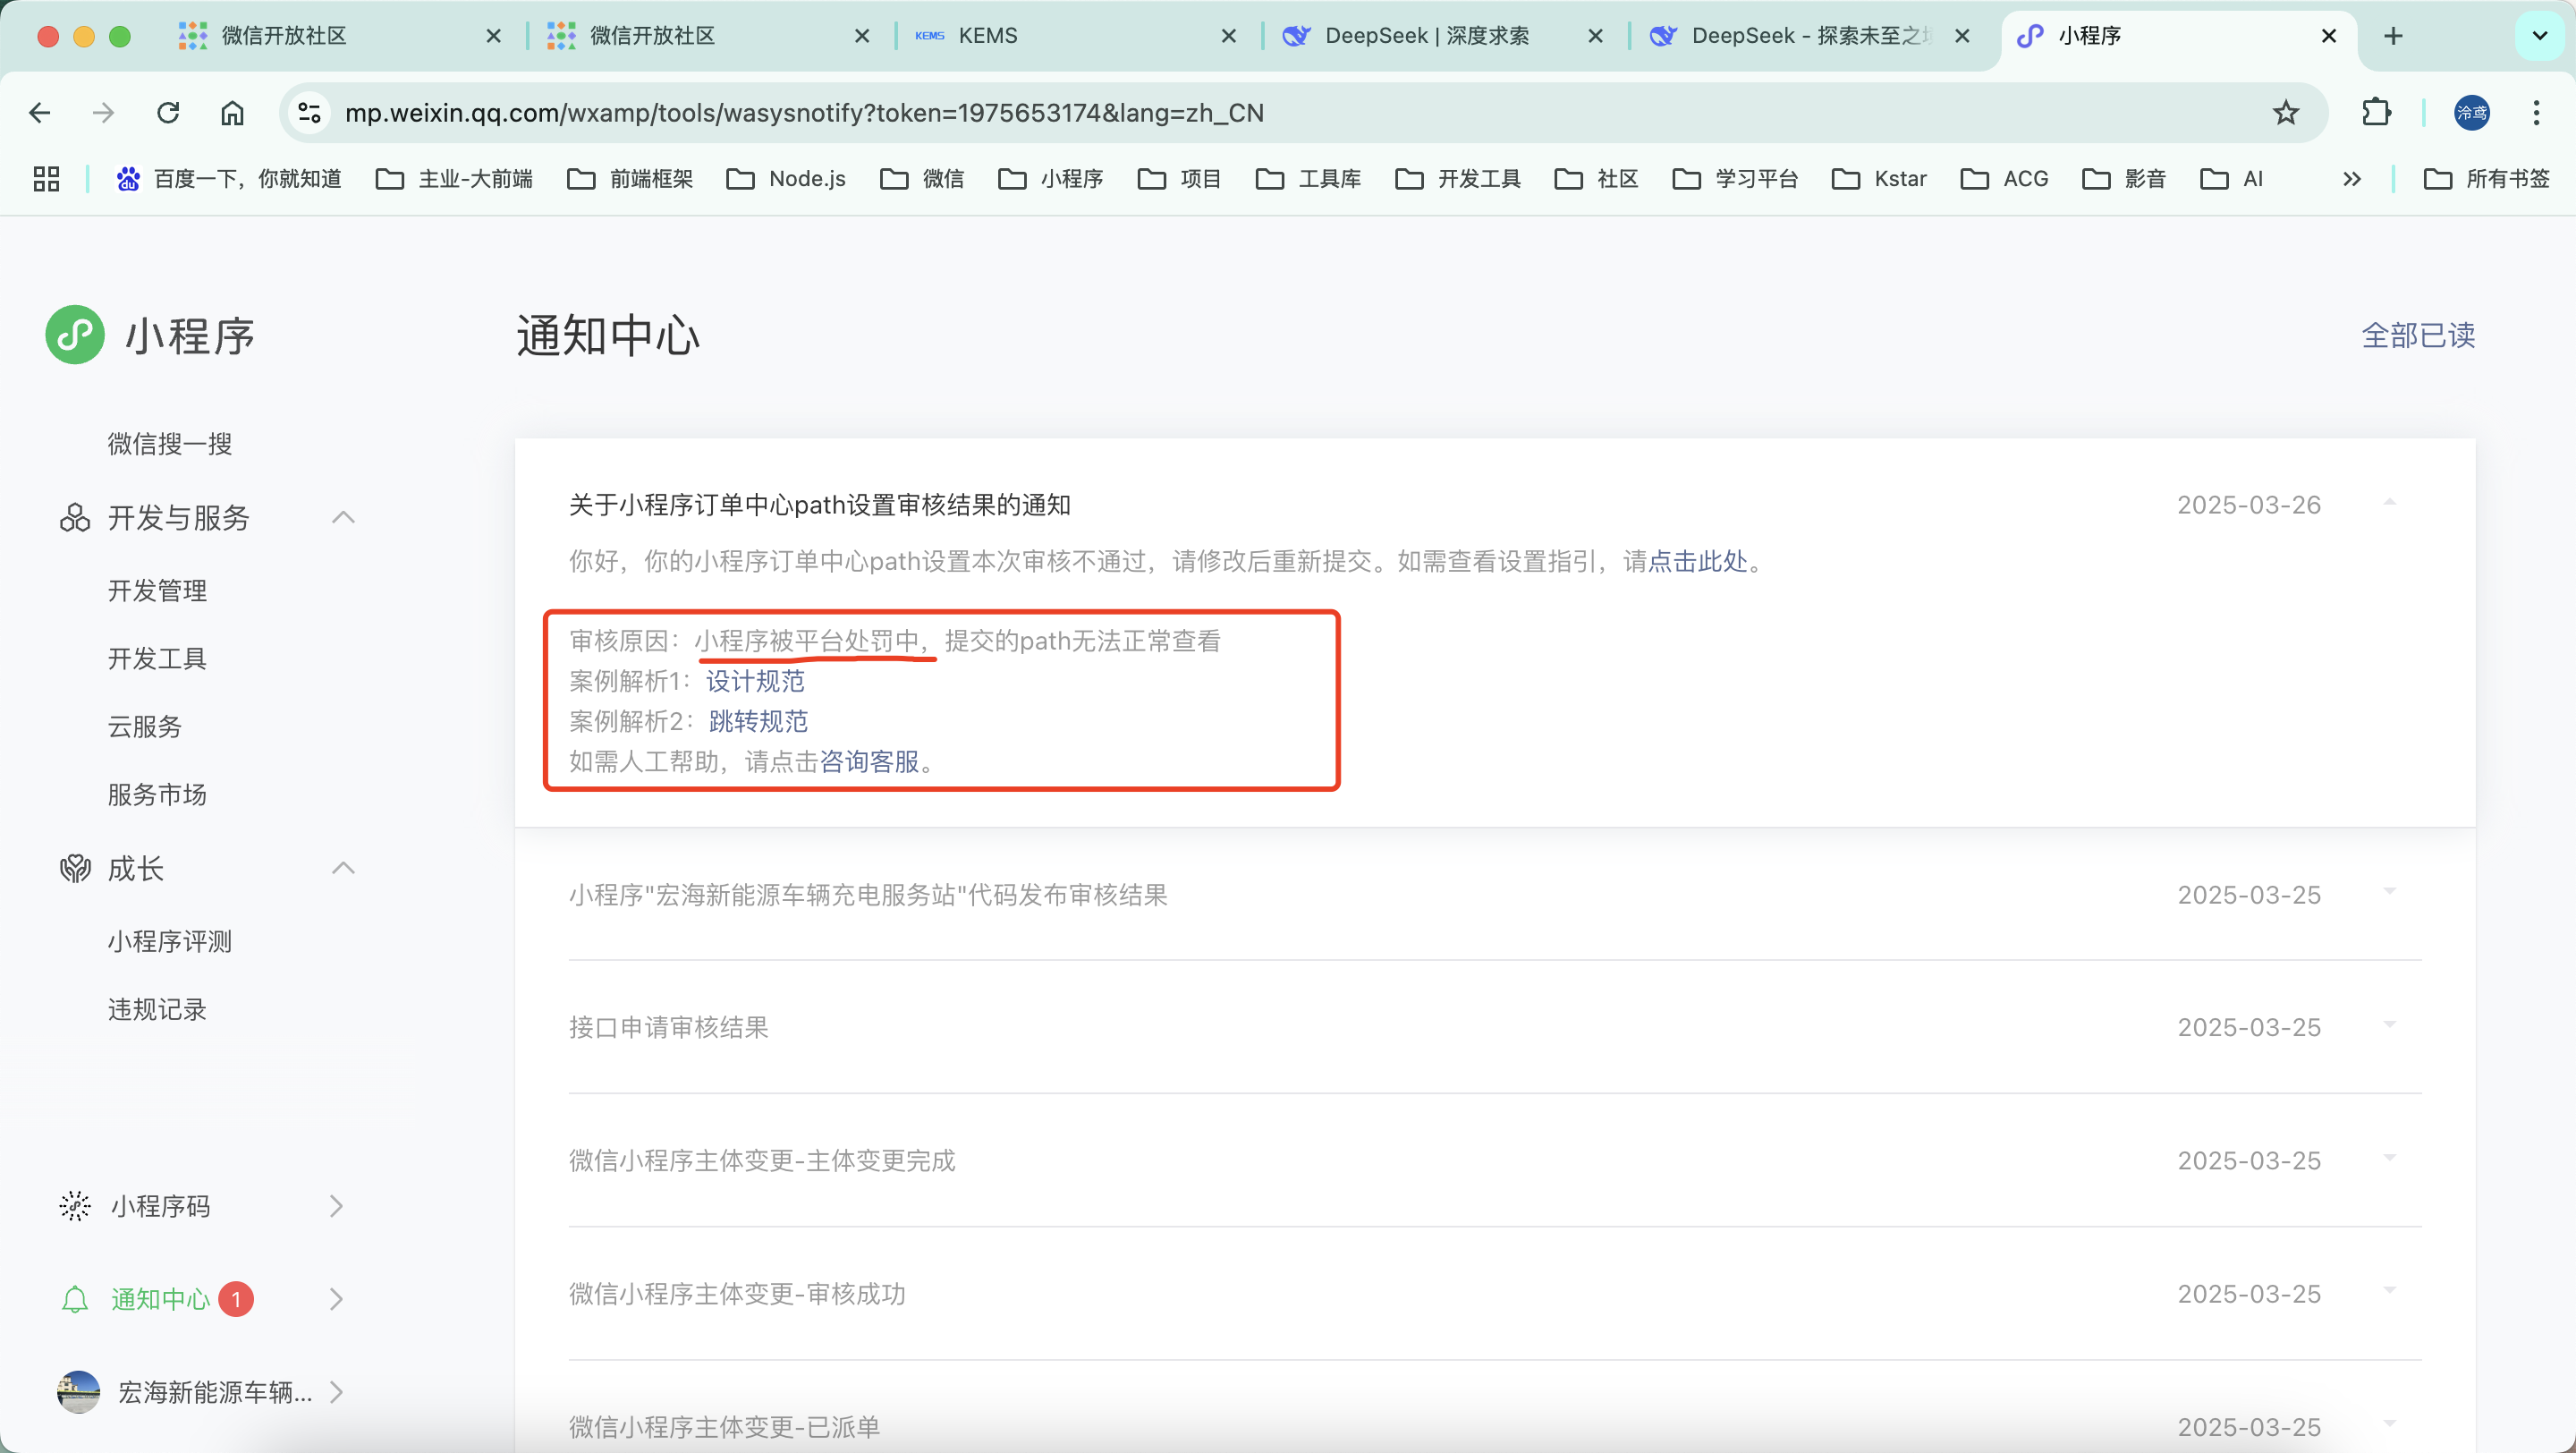This screenshot has height=1453, width=2576.
Task: Open the 跳转规范 case analysis link
Action: 758,721
